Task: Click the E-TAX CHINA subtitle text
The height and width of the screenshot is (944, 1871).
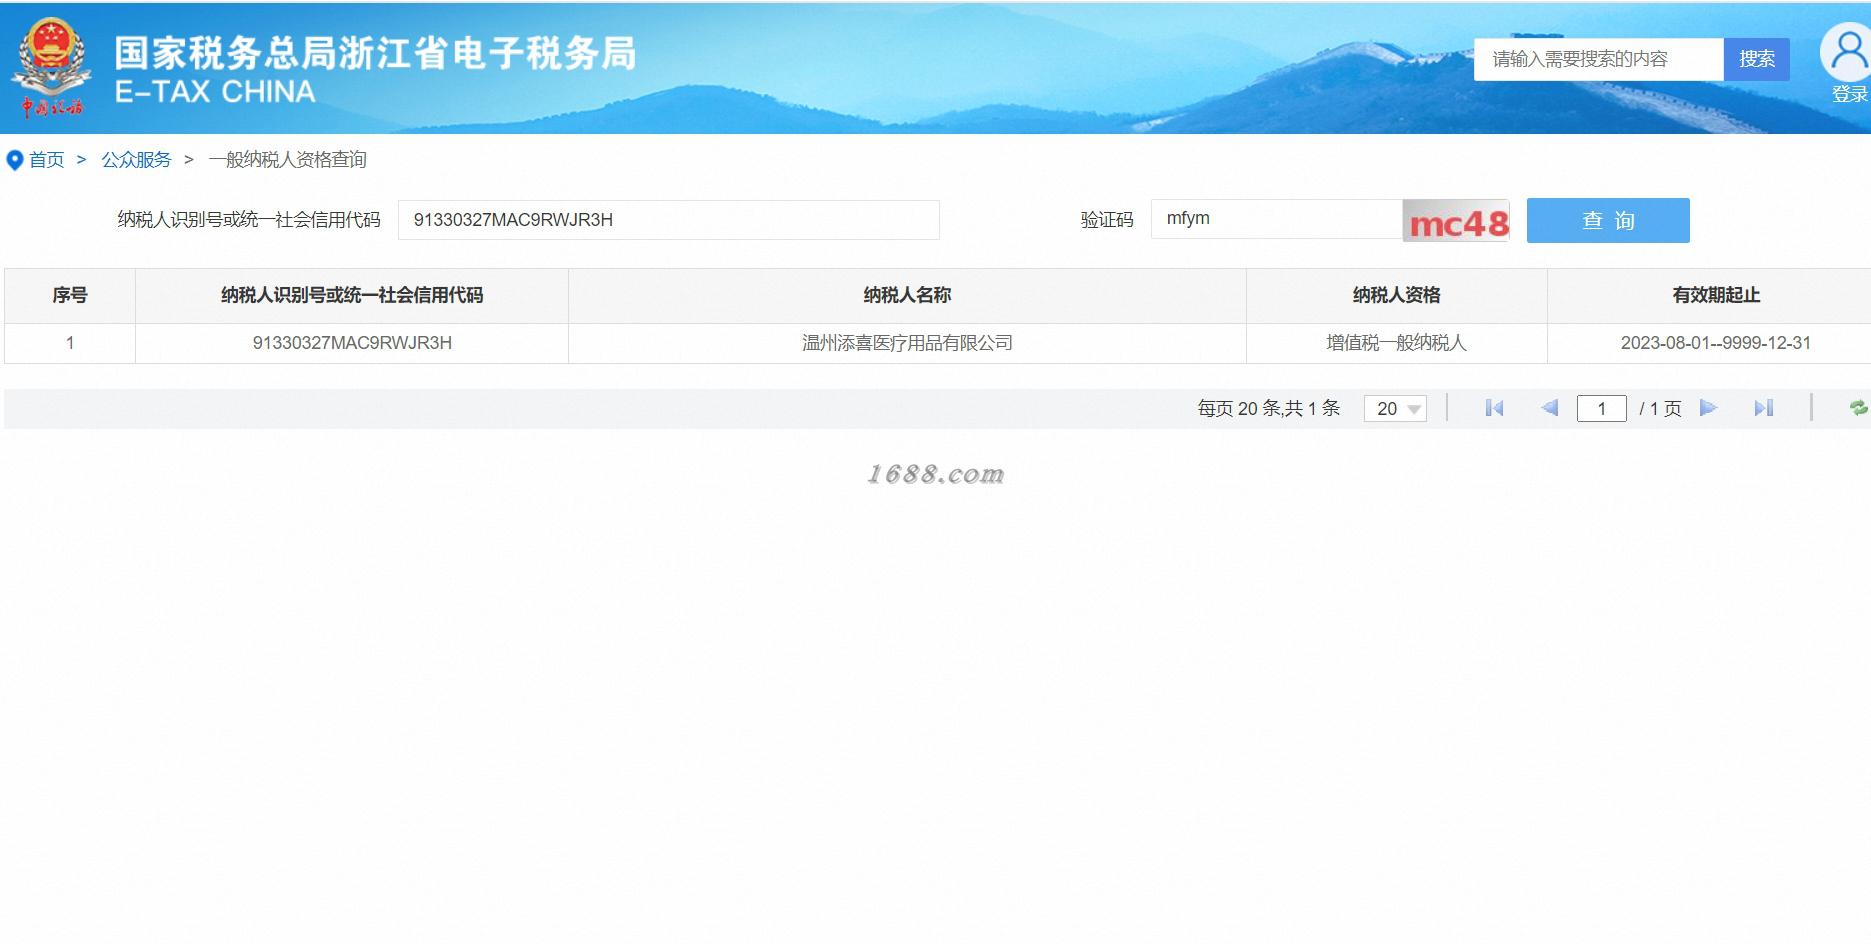Action: pos(215,92)
